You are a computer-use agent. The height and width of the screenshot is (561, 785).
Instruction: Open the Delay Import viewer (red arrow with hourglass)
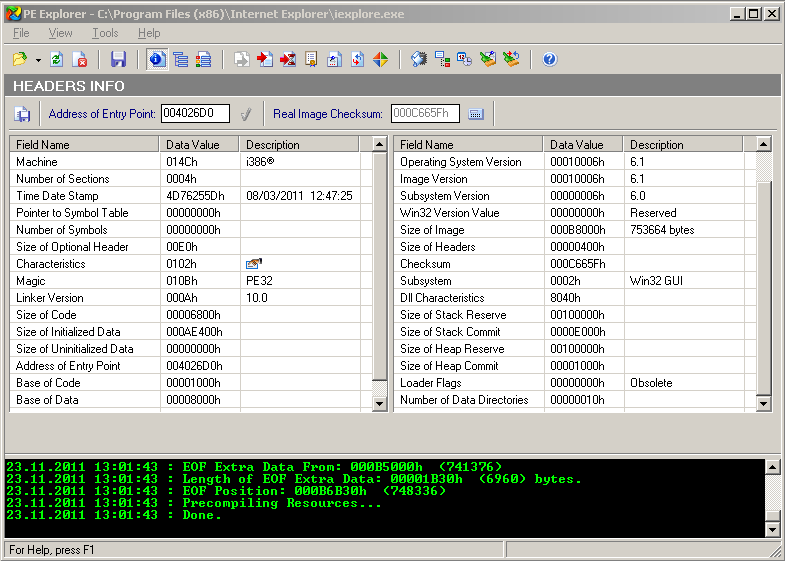click(288, 60)
